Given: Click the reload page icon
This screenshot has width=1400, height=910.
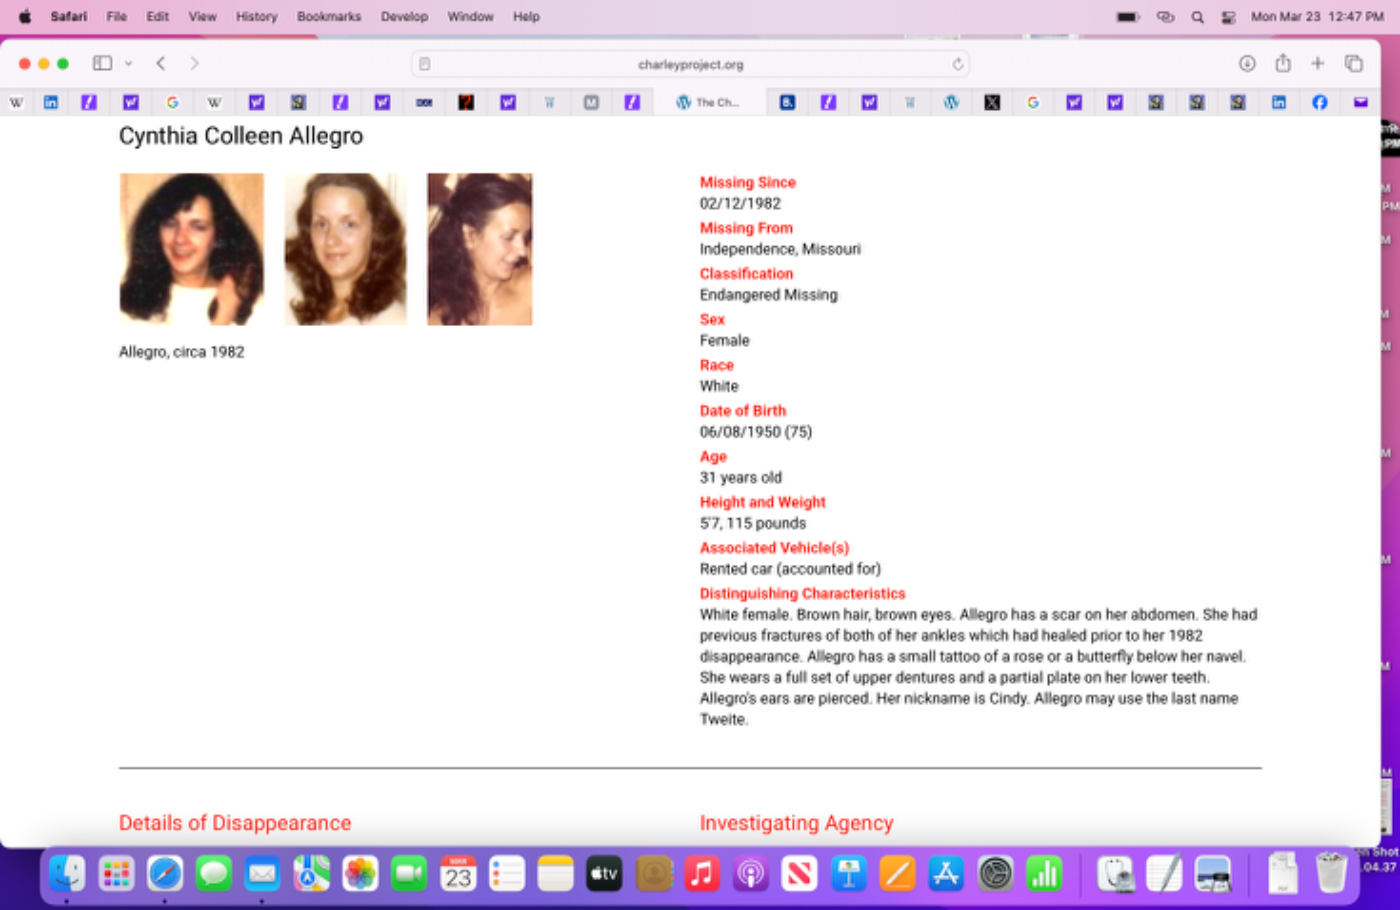Looking at the screenshot, I should tap(957, 64).
